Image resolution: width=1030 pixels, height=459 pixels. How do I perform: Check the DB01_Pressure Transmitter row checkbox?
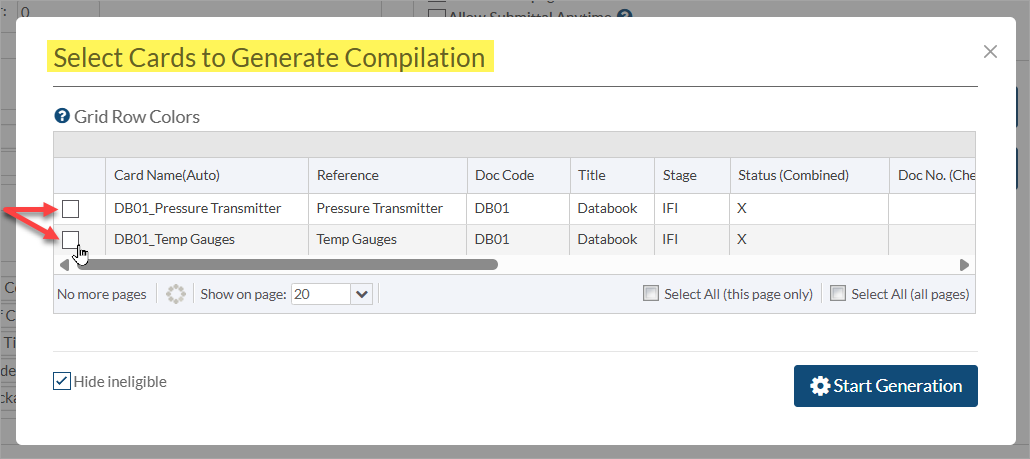tap(70, 209)
